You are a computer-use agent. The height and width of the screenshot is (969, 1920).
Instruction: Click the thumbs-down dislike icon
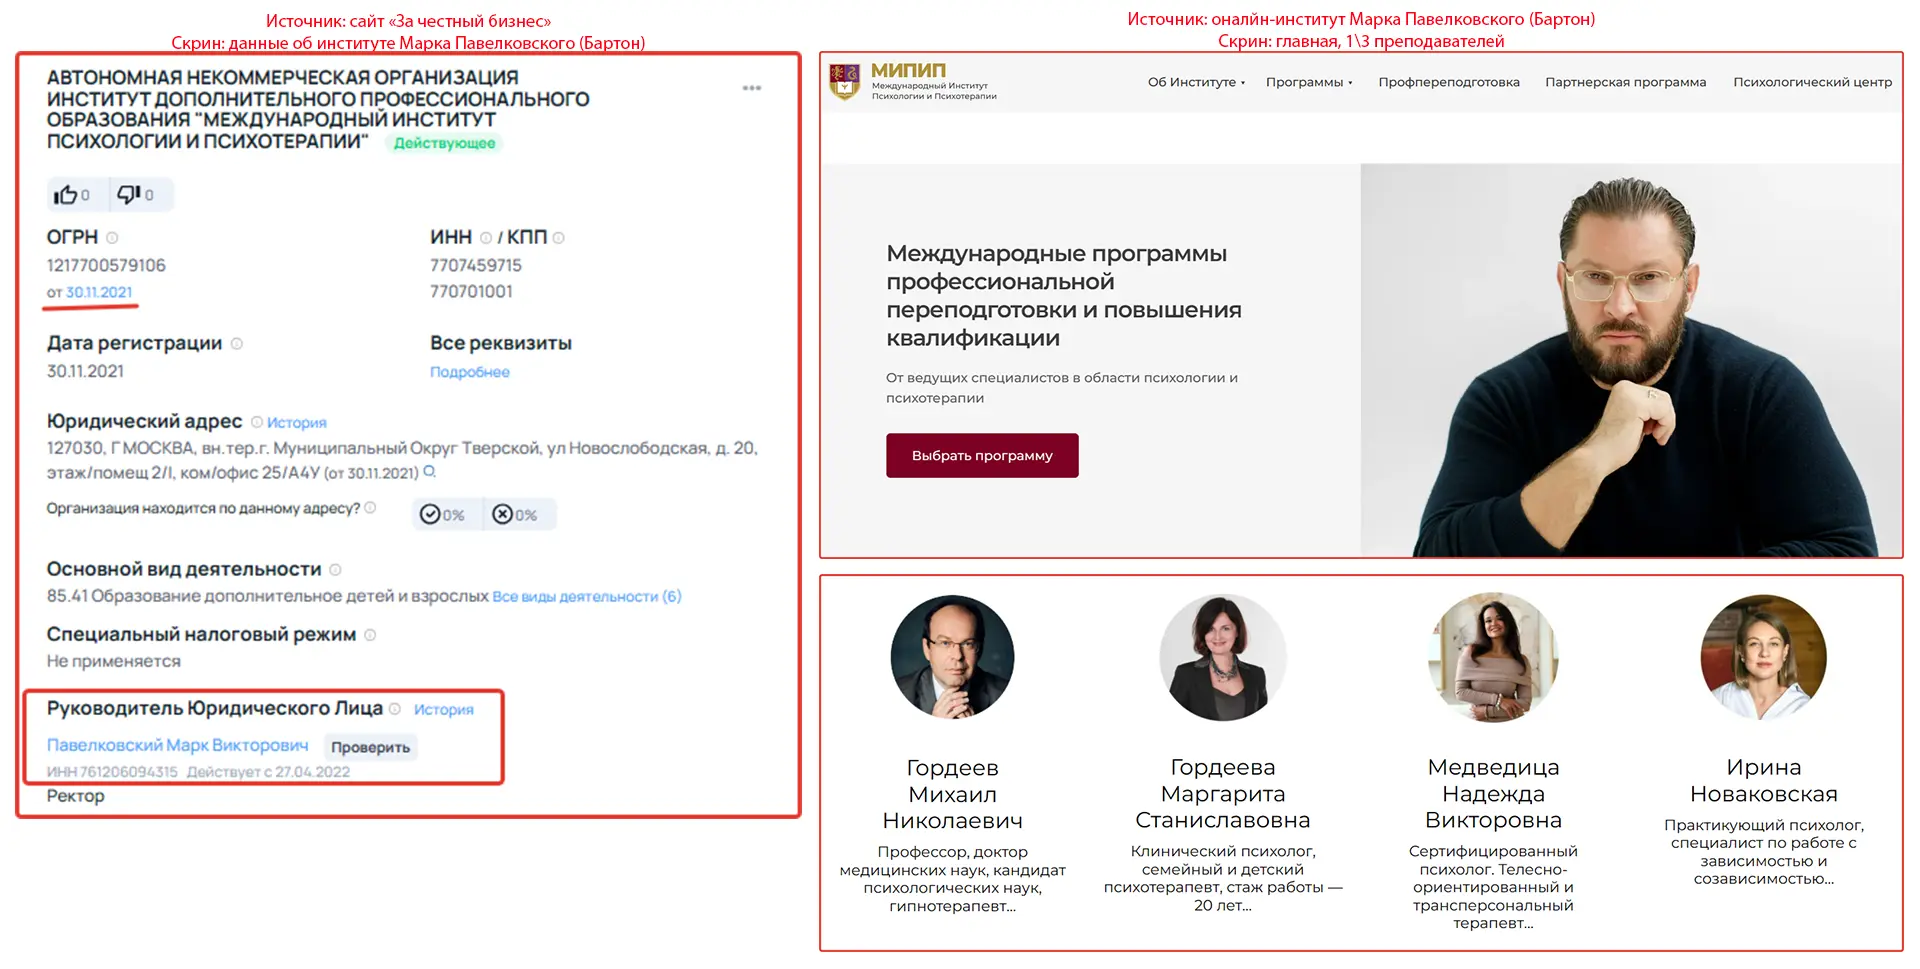(x=128, y=194)
